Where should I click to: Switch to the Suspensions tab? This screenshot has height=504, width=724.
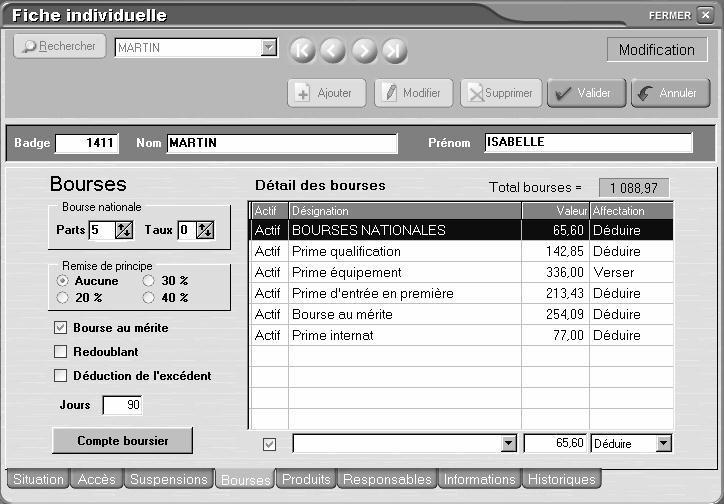169,479
